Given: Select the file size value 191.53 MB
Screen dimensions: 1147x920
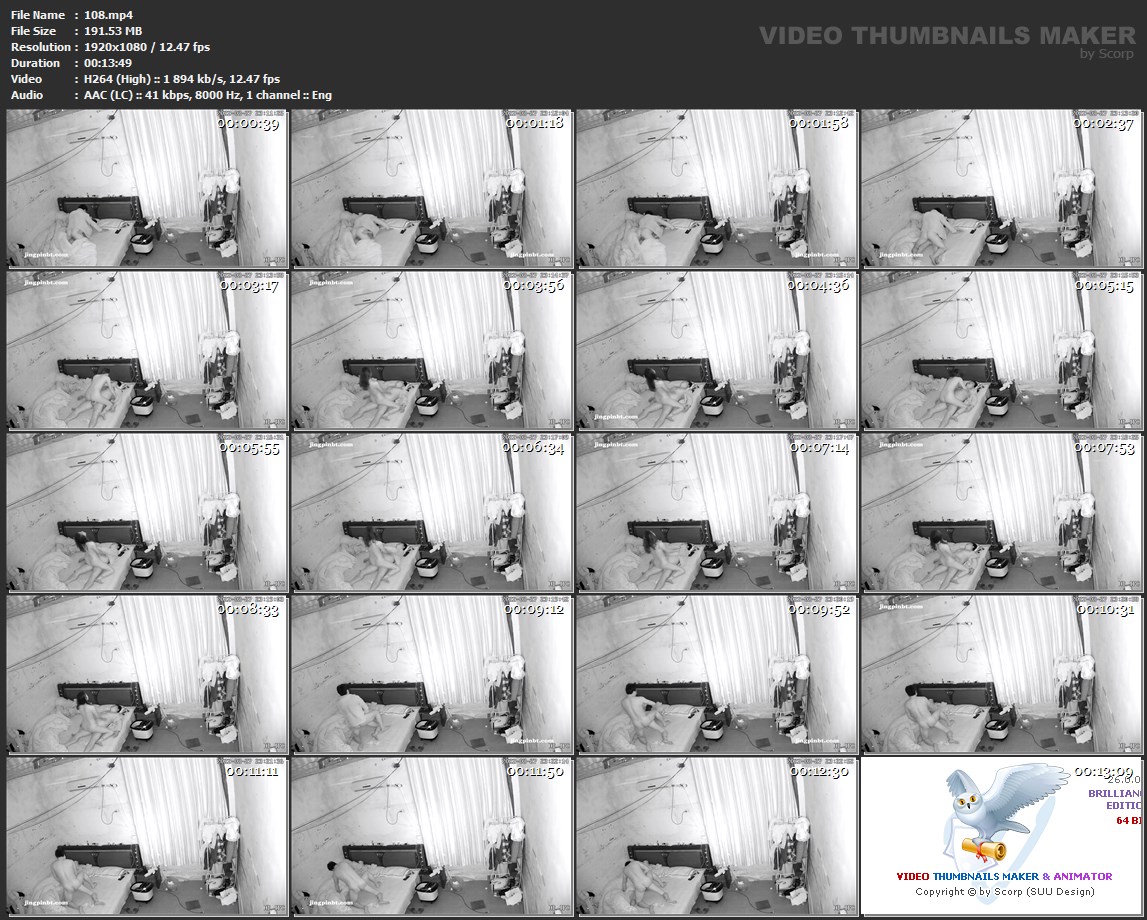Looking at the screenshot, I should [113, 31].
